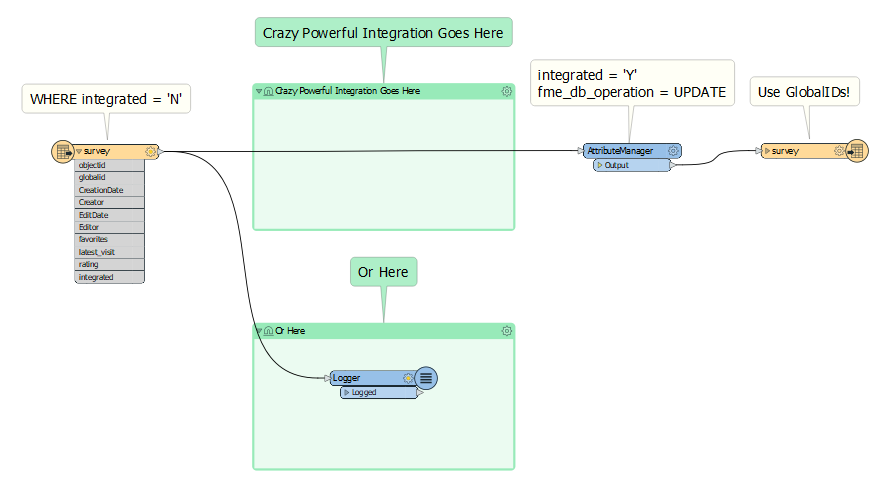Select the AttributeManager transformer
Screen dimensions: 887x494
pos(632,151)
